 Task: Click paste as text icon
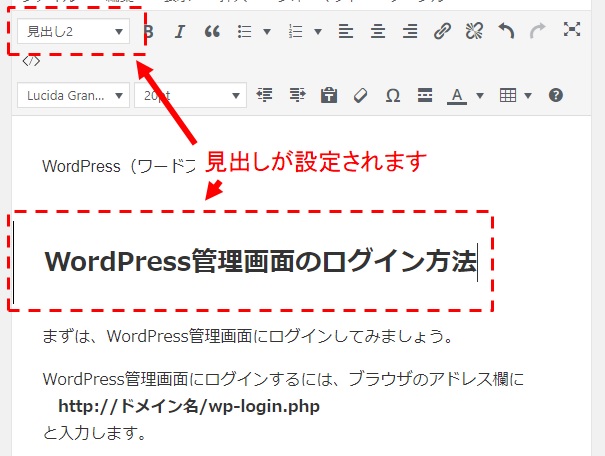pyautogui.click(x=329, y=95)
